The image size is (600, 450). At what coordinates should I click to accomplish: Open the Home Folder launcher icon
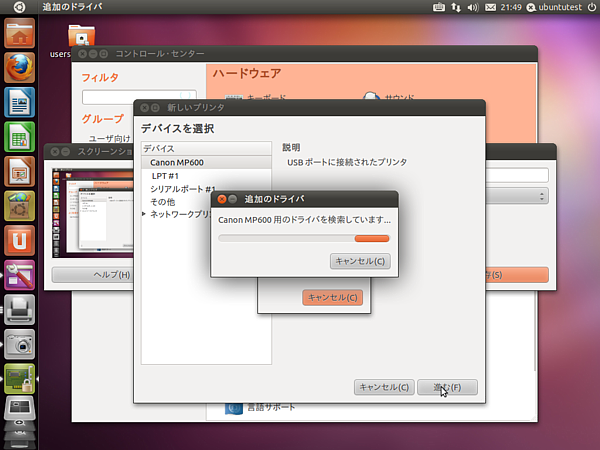20,33
